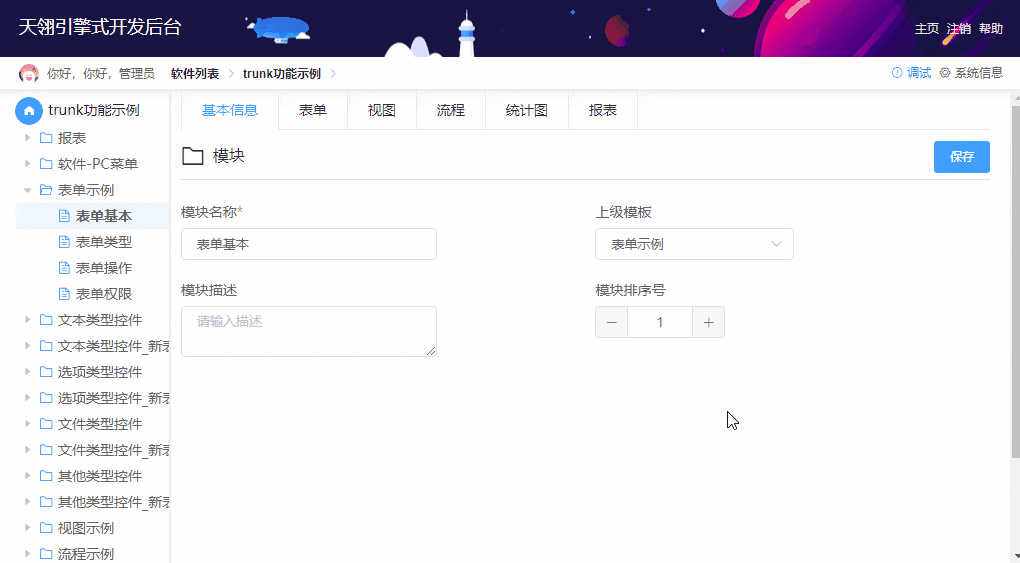
Task: Click the folder icon next to 报表
Action: point(46,138)
